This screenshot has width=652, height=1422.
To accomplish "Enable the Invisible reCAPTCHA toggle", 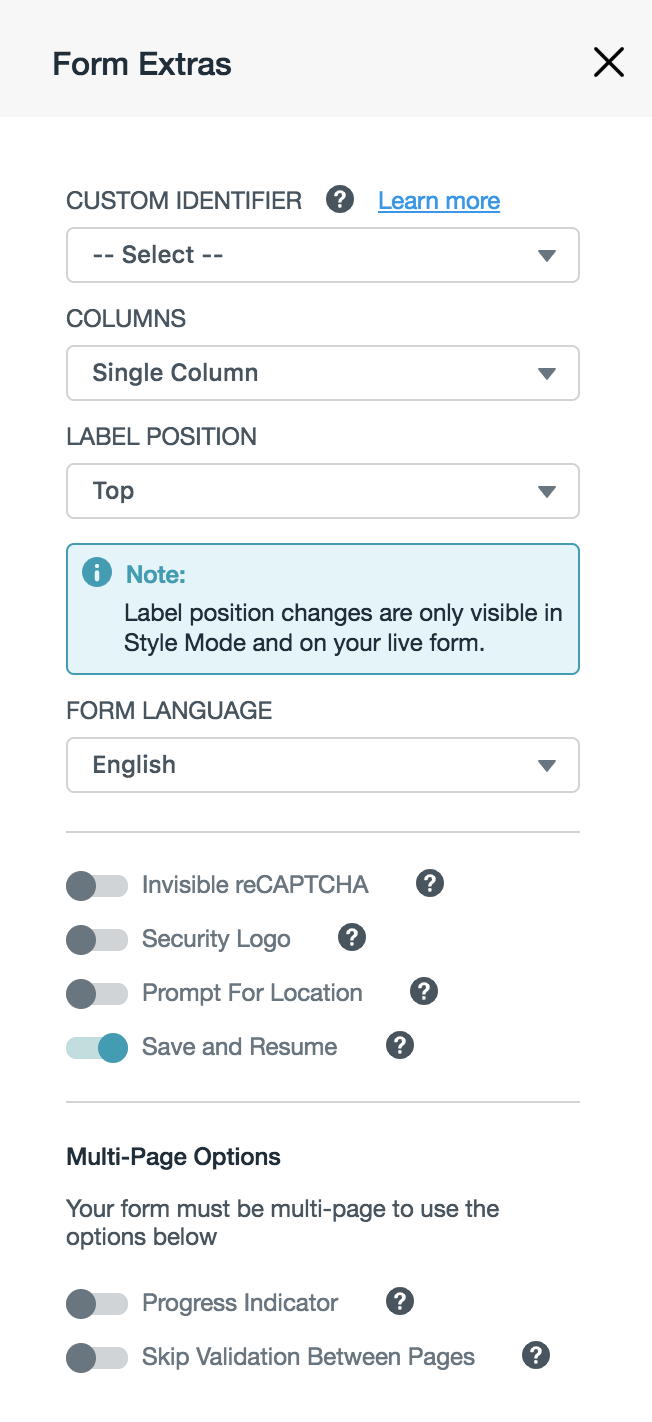I will [97, 885].
